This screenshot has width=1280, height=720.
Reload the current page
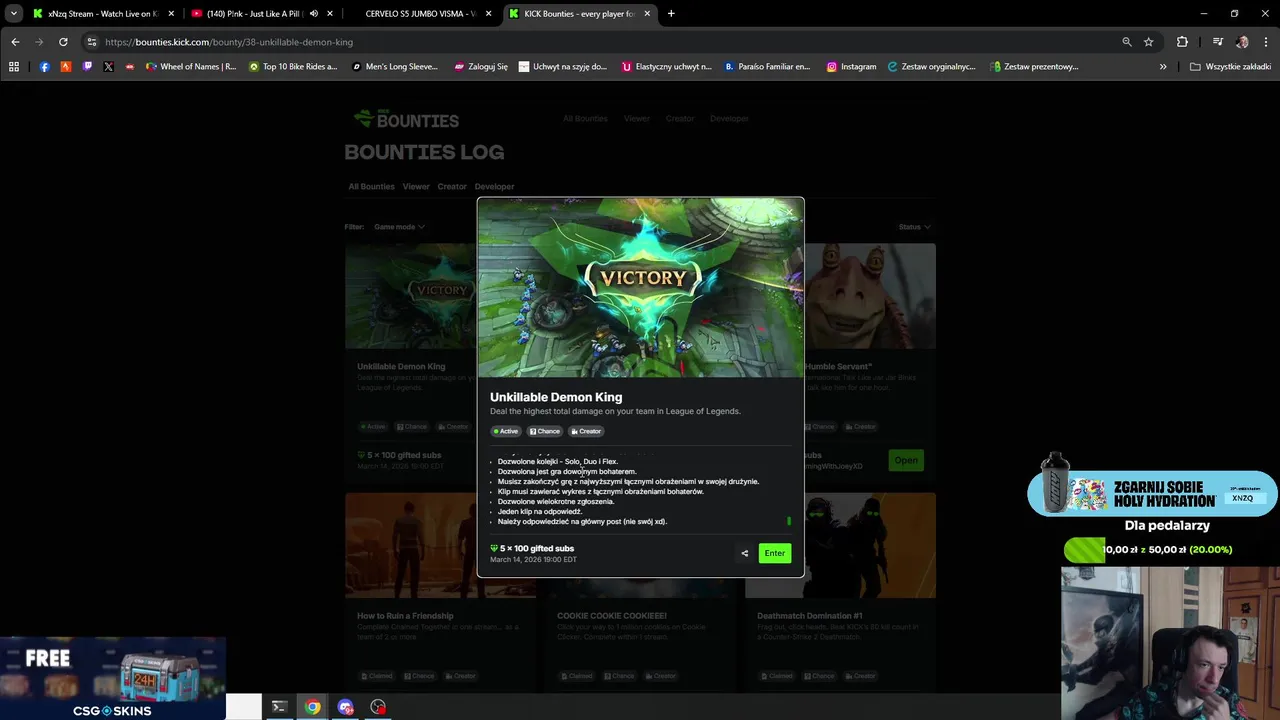pos(63,42)
